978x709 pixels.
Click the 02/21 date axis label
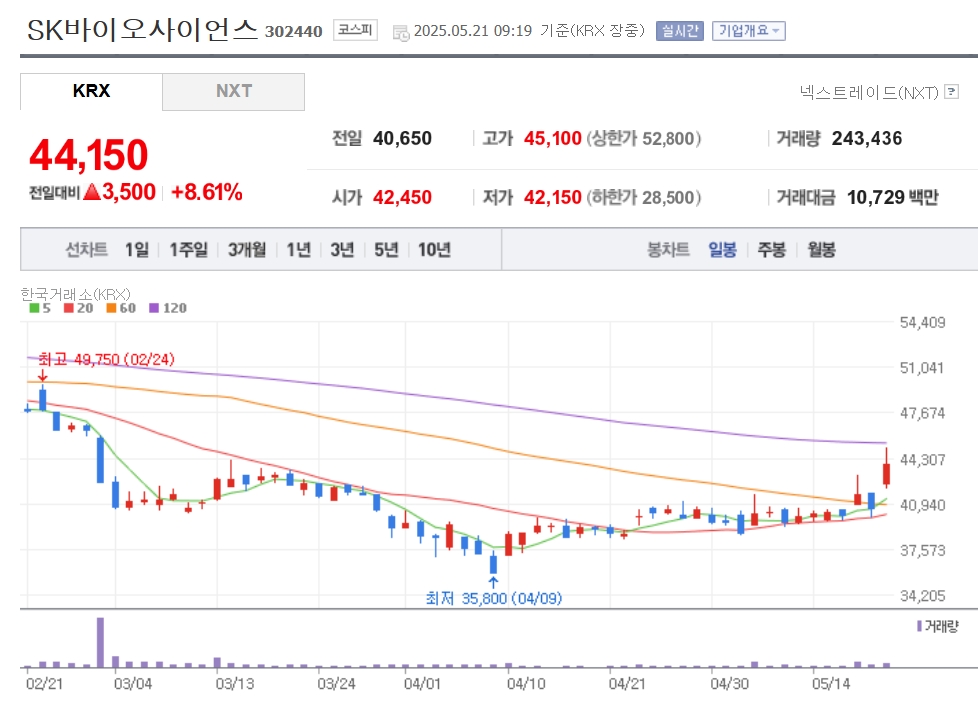tap(44, 683)
